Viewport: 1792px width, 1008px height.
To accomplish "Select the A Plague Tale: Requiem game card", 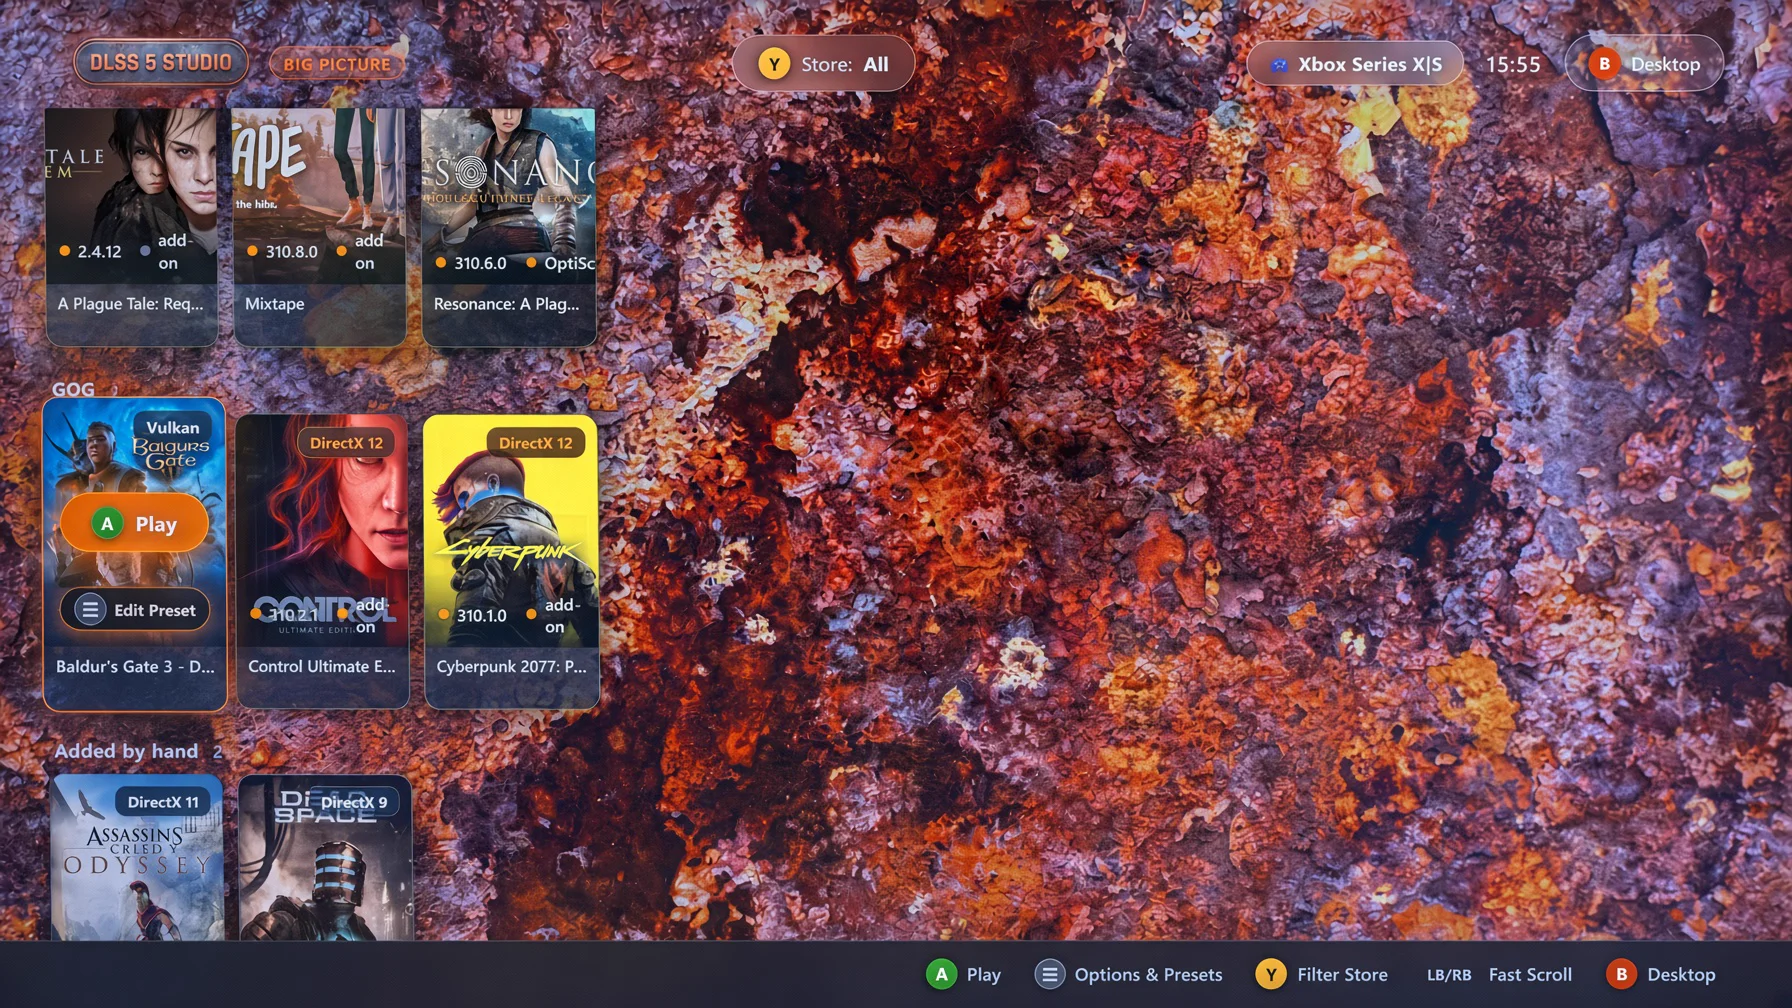I will click(x=131, y=226).
